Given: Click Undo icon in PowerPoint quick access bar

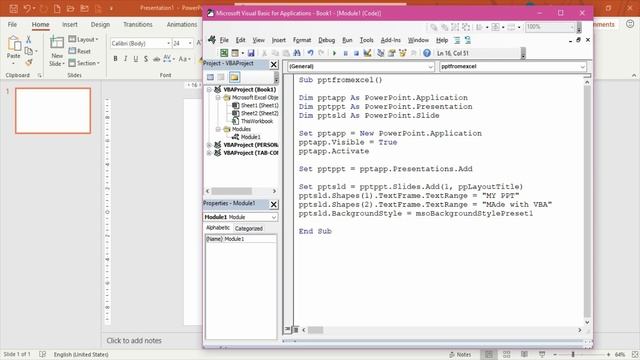Looking at the screenshot, I should click(27, 8).
